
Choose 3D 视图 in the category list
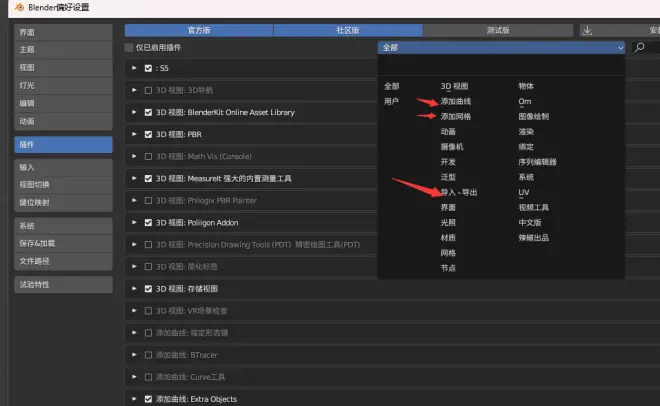pyautogui.click(x=454, y=86)
